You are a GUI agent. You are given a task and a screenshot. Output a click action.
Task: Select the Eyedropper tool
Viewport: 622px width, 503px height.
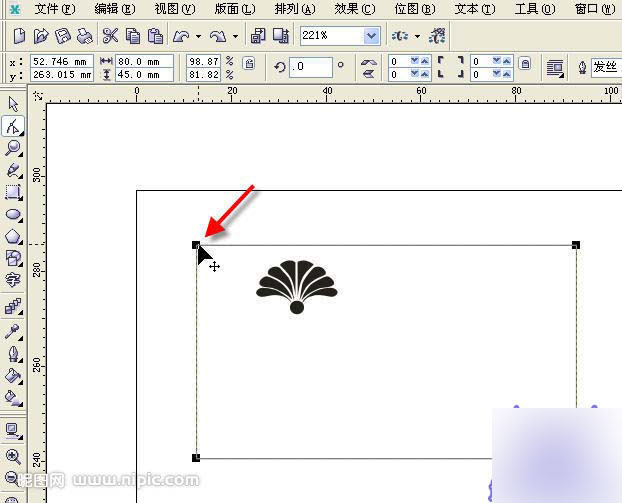[x=13, y=332]
